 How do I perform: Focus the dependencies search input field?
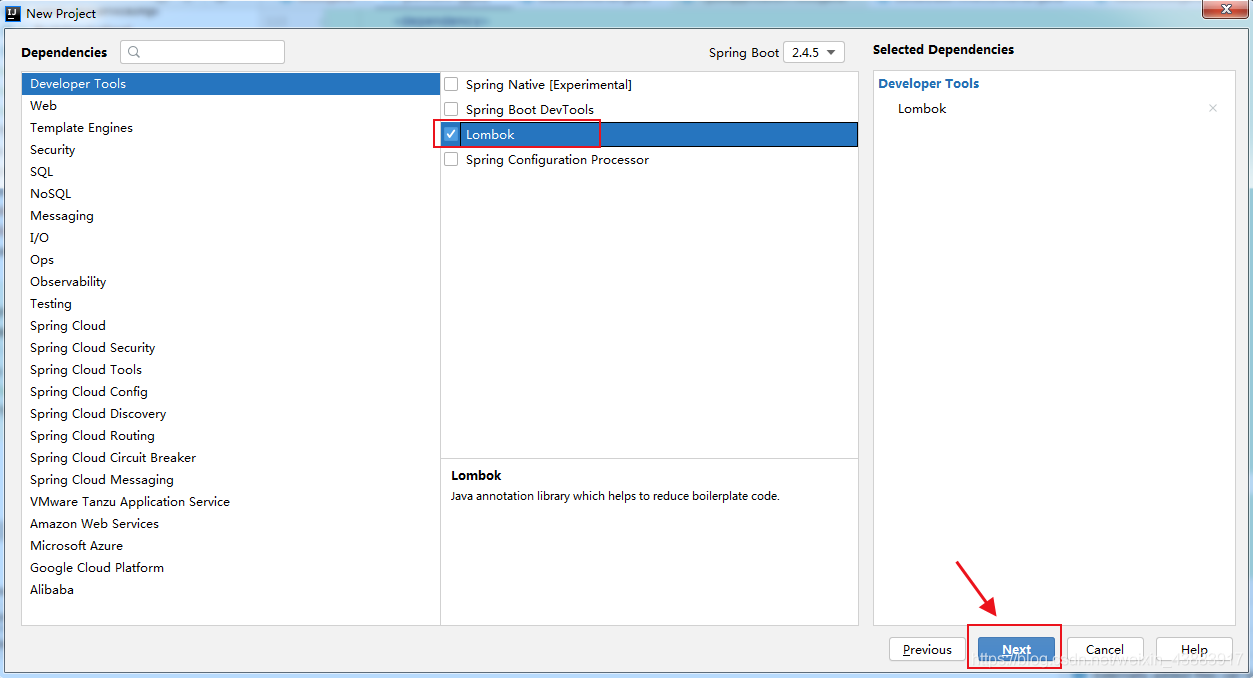click(x=202, y=52)
